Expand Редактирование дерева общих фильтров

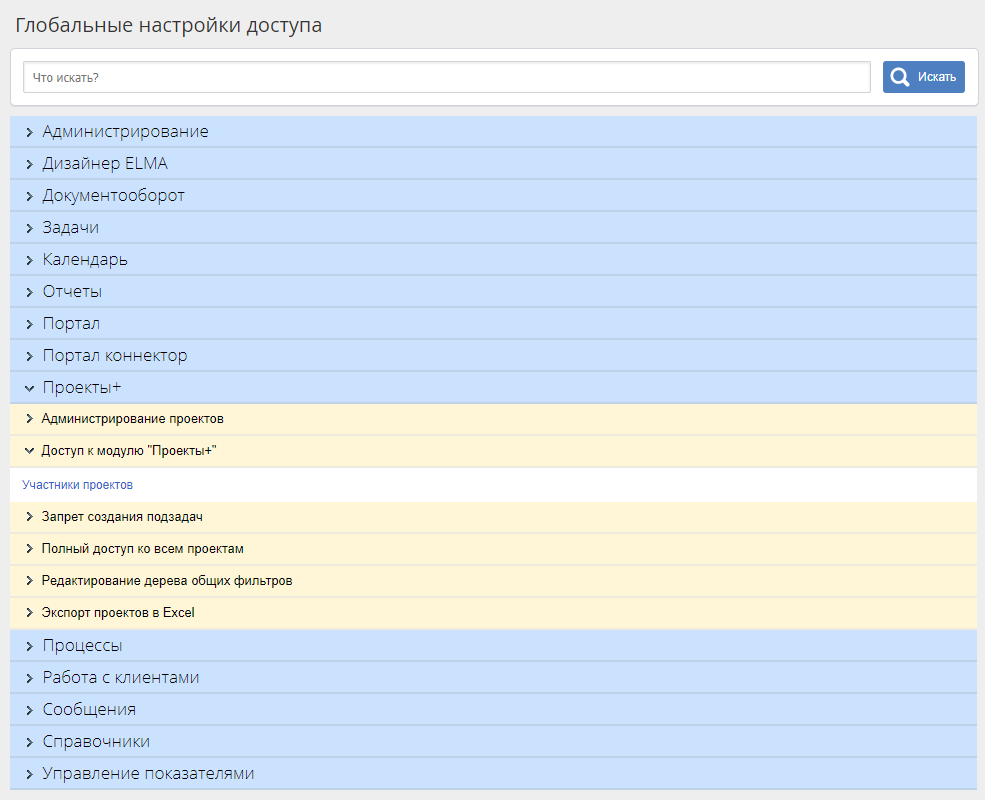click(x=166, y=581)
